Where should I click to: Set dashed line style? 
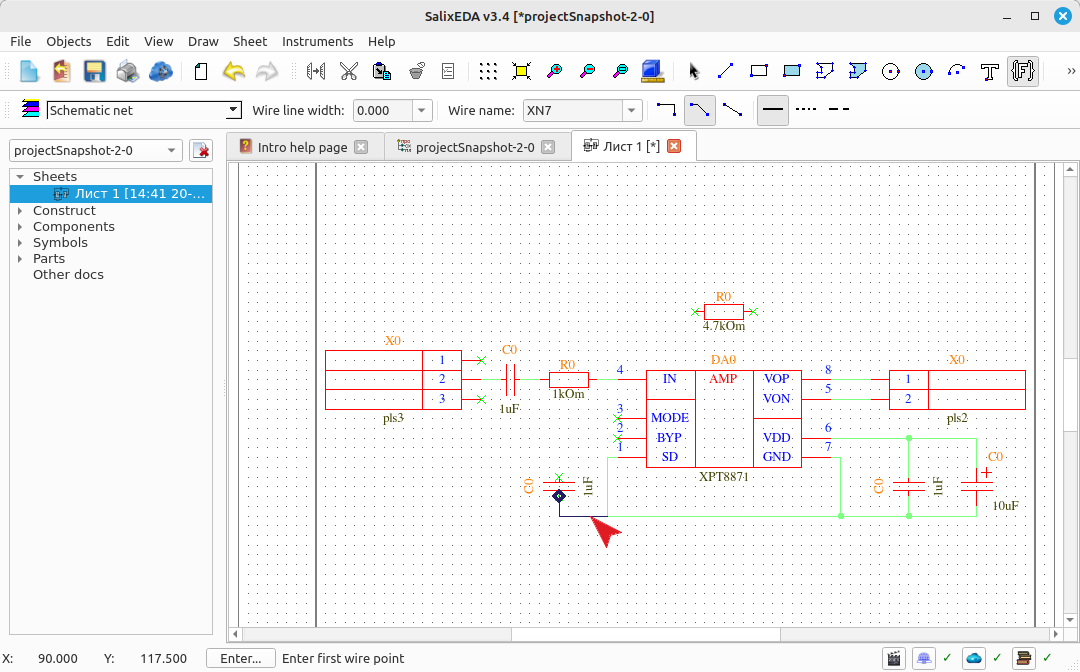pos(838,109)
